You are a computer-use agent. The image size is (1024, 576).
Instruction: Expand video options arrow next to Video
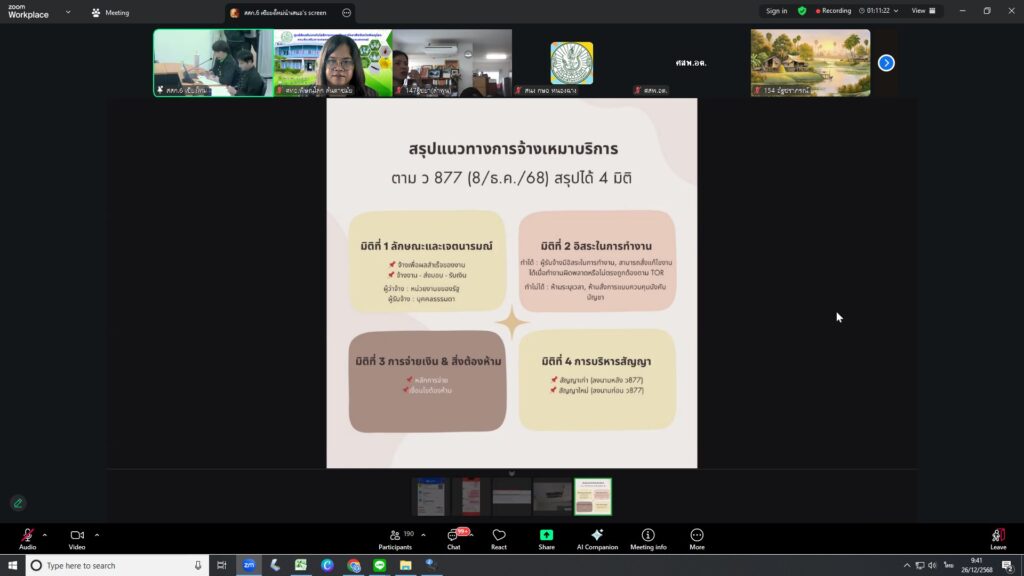point(96,534)
